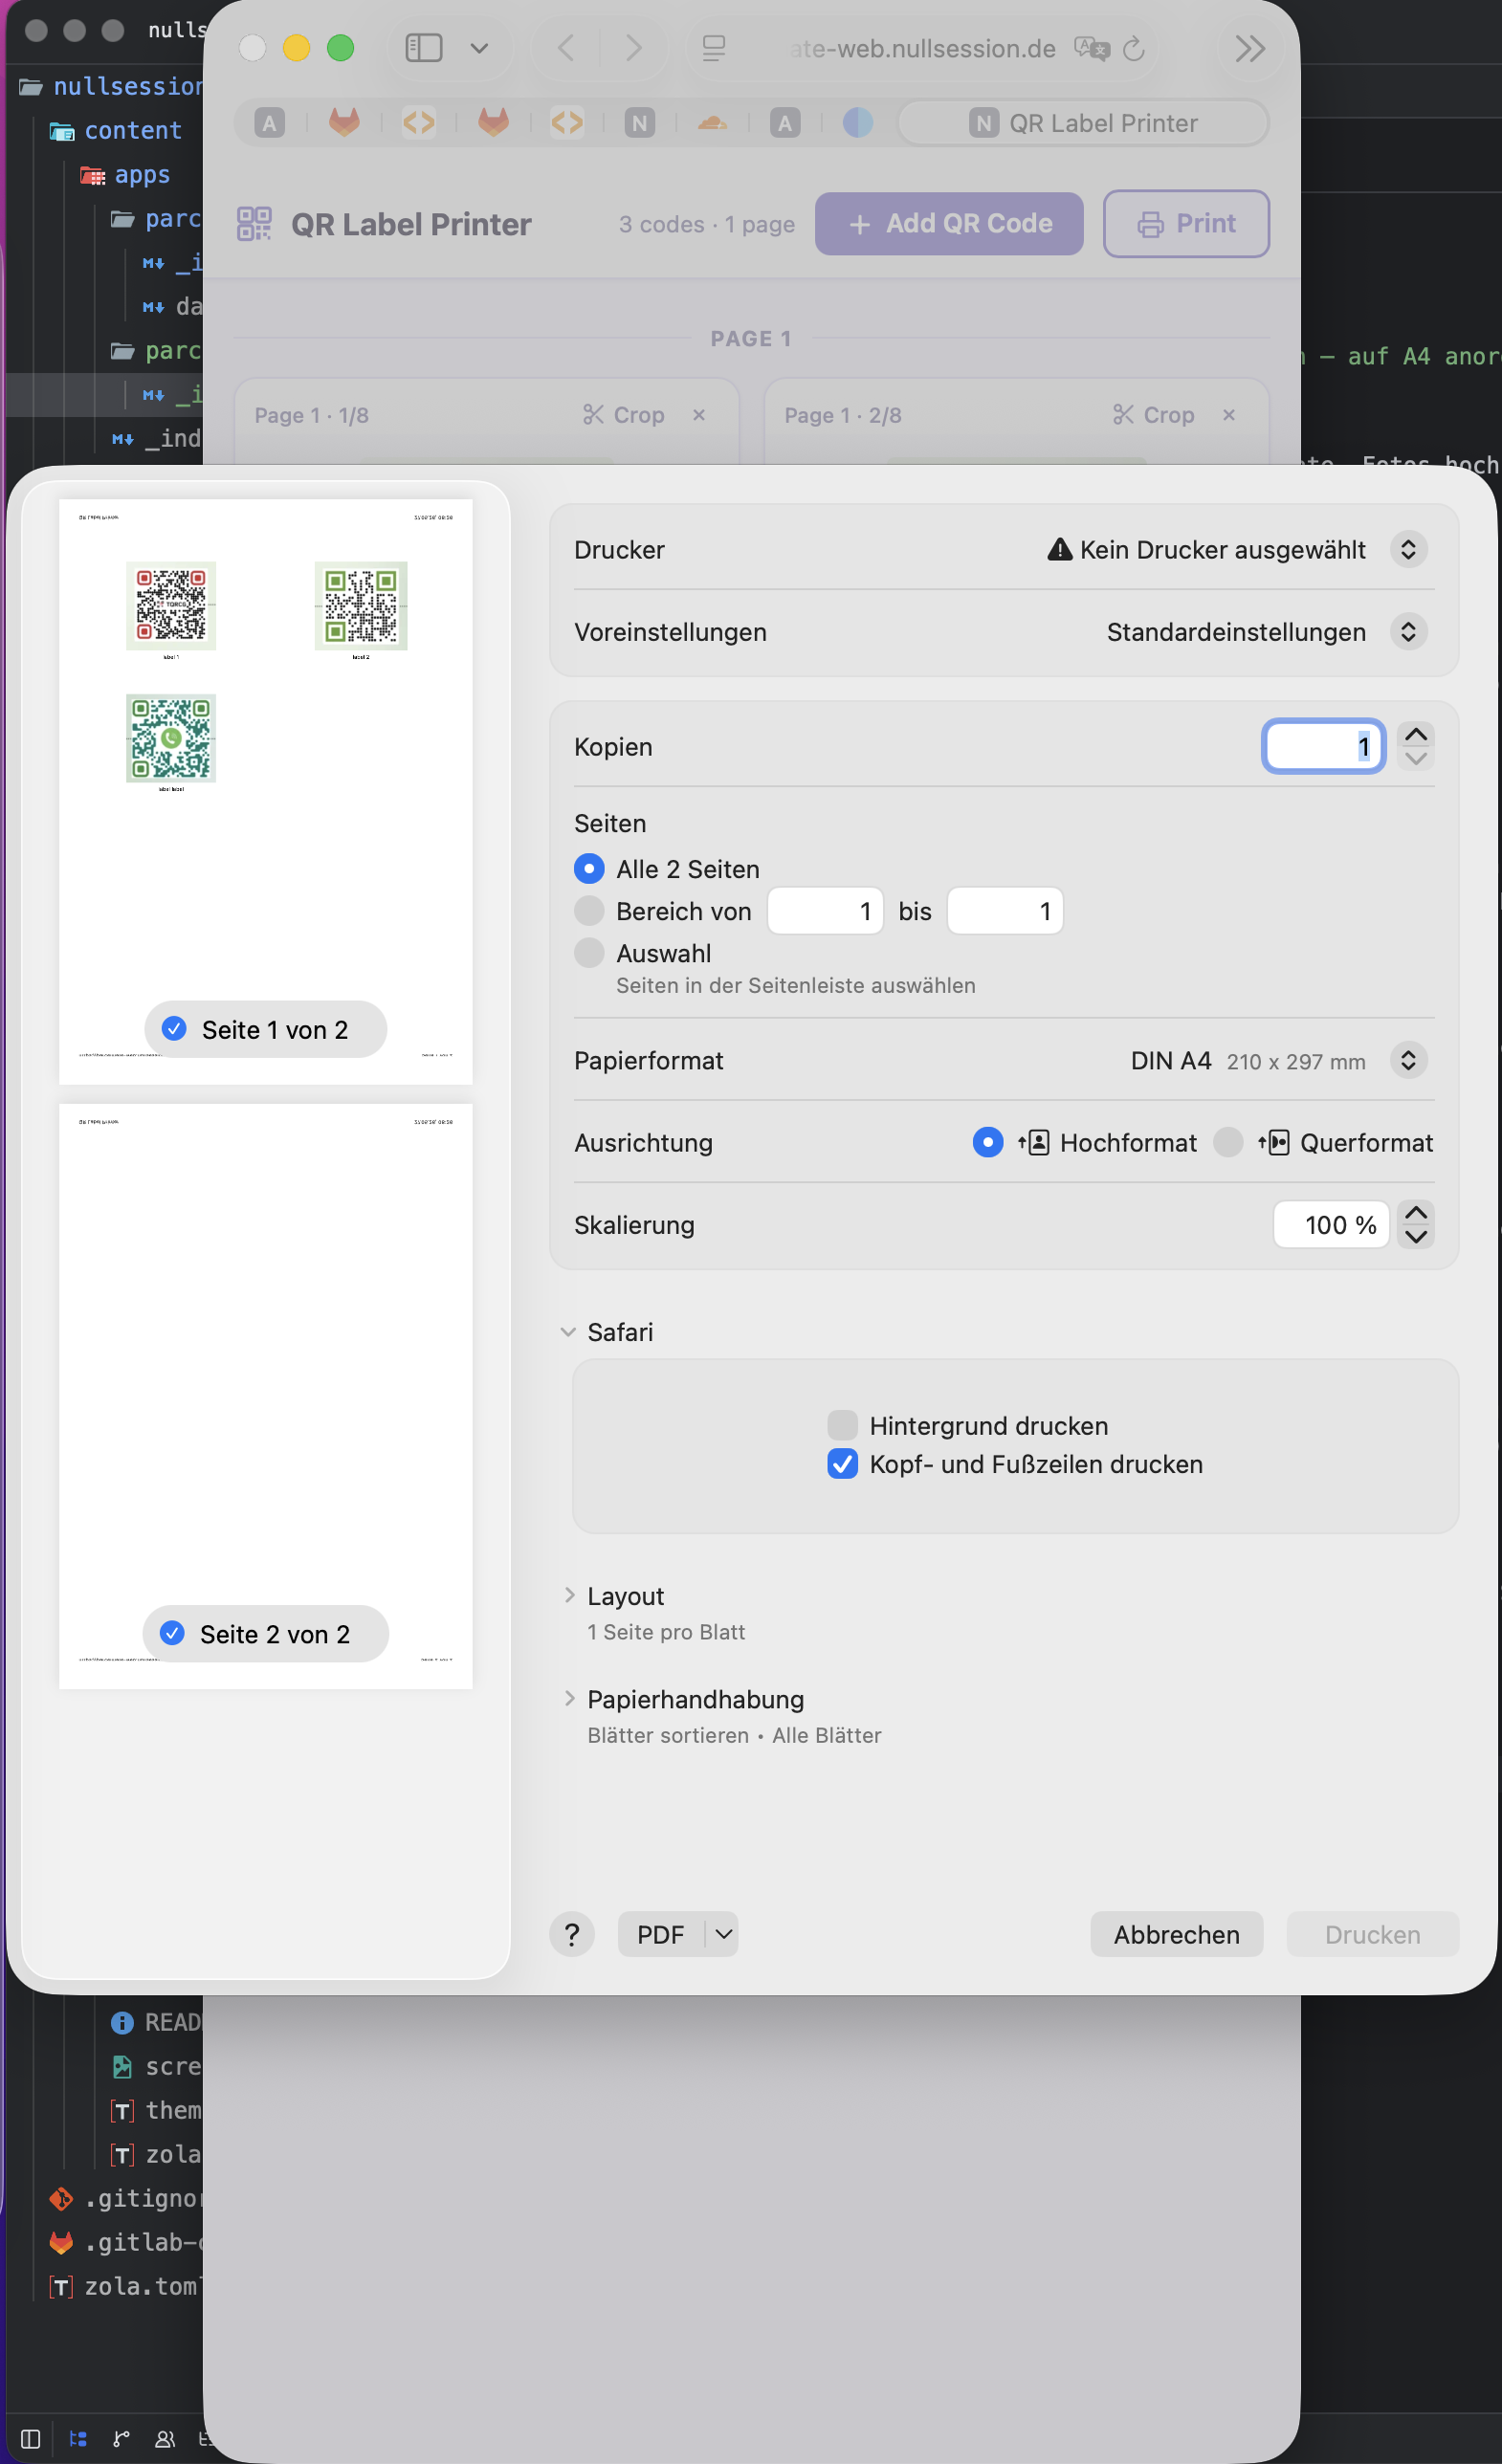Toggle checkmark on Seite 1 von 2
This screenshot has width=1502, height=2464.
pos(174,1028)
